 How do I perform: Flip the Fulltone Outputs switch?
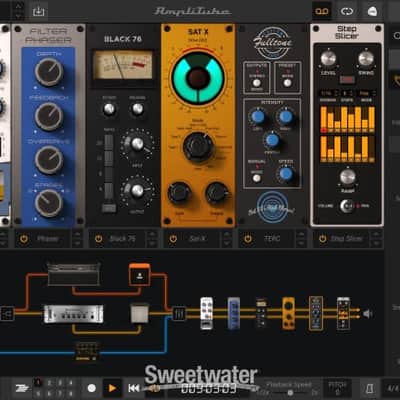256,83
